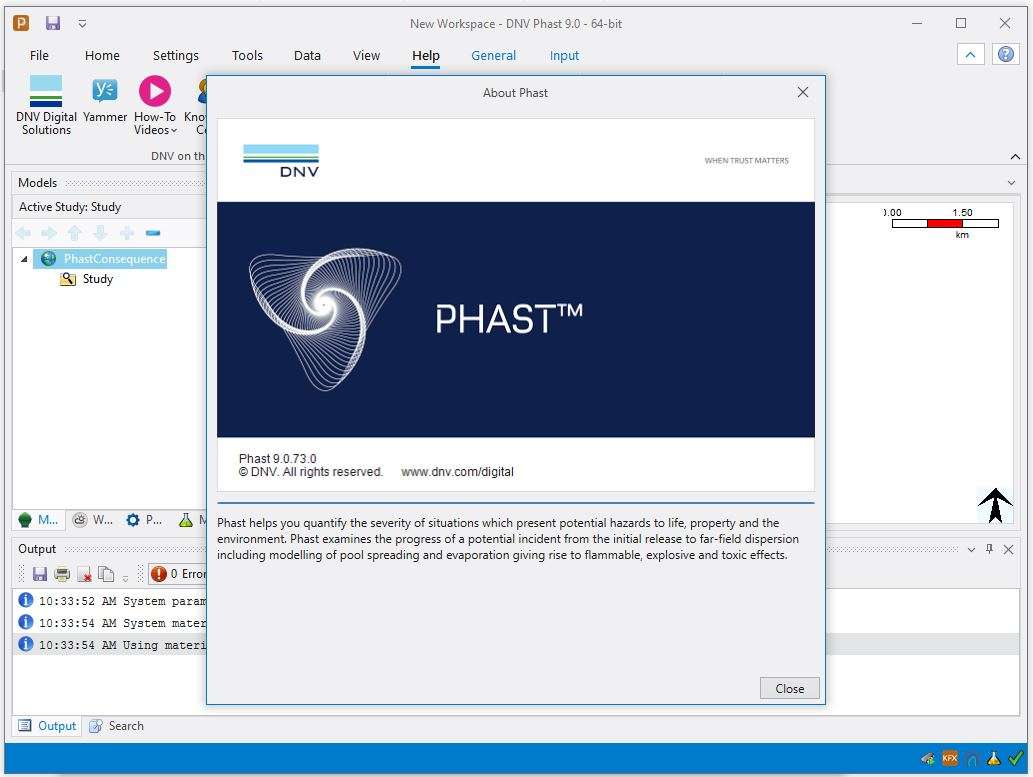Print the output log
Viewport: 1033px width, 777px height.
(62, 574)
